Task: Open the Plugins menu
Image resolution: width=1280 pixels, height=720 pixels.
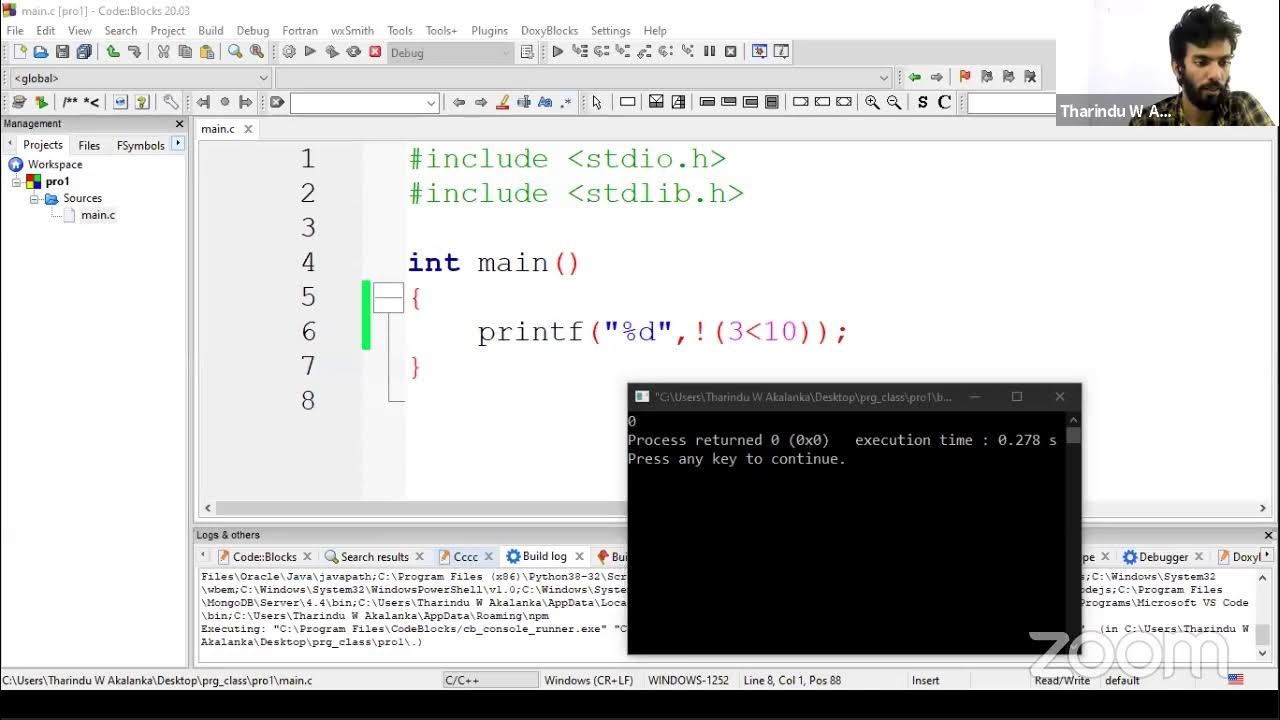Action: [489, 31]
